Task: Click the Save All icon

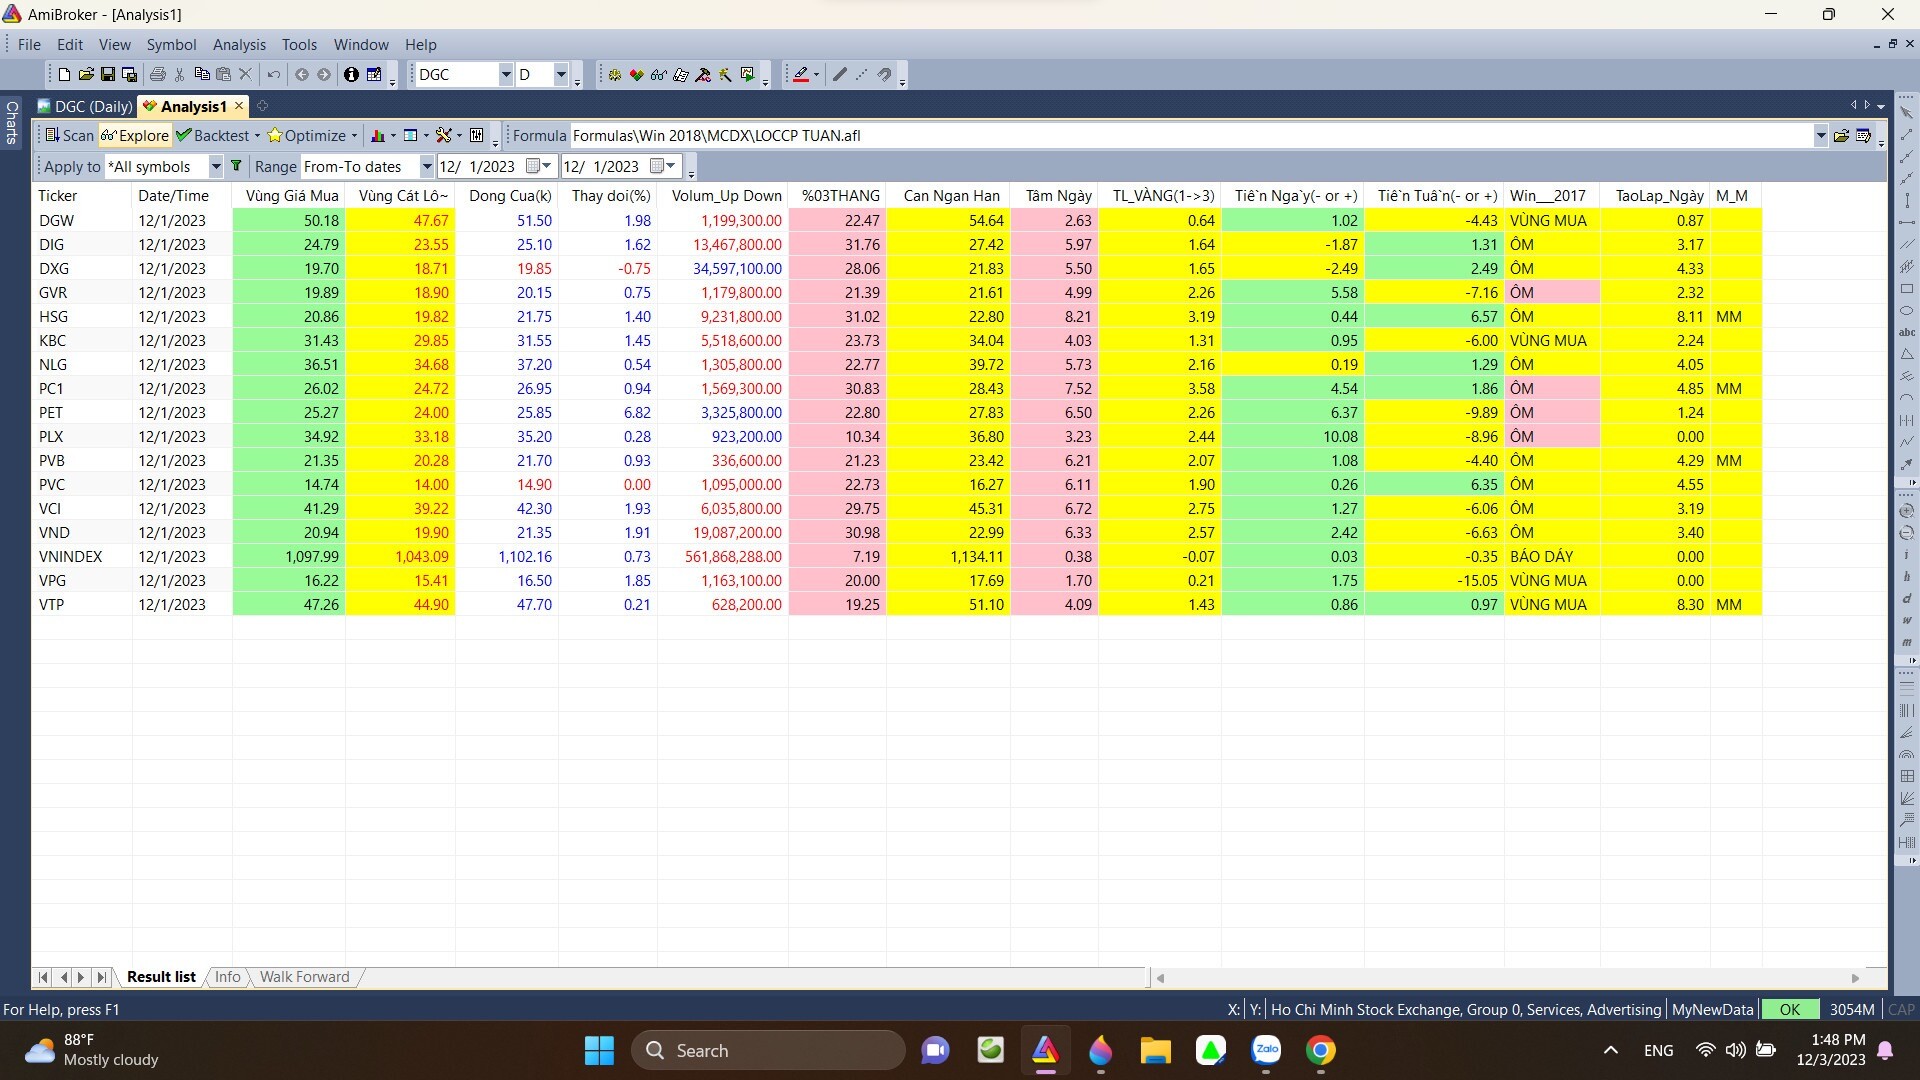Action: coord(129,75)
